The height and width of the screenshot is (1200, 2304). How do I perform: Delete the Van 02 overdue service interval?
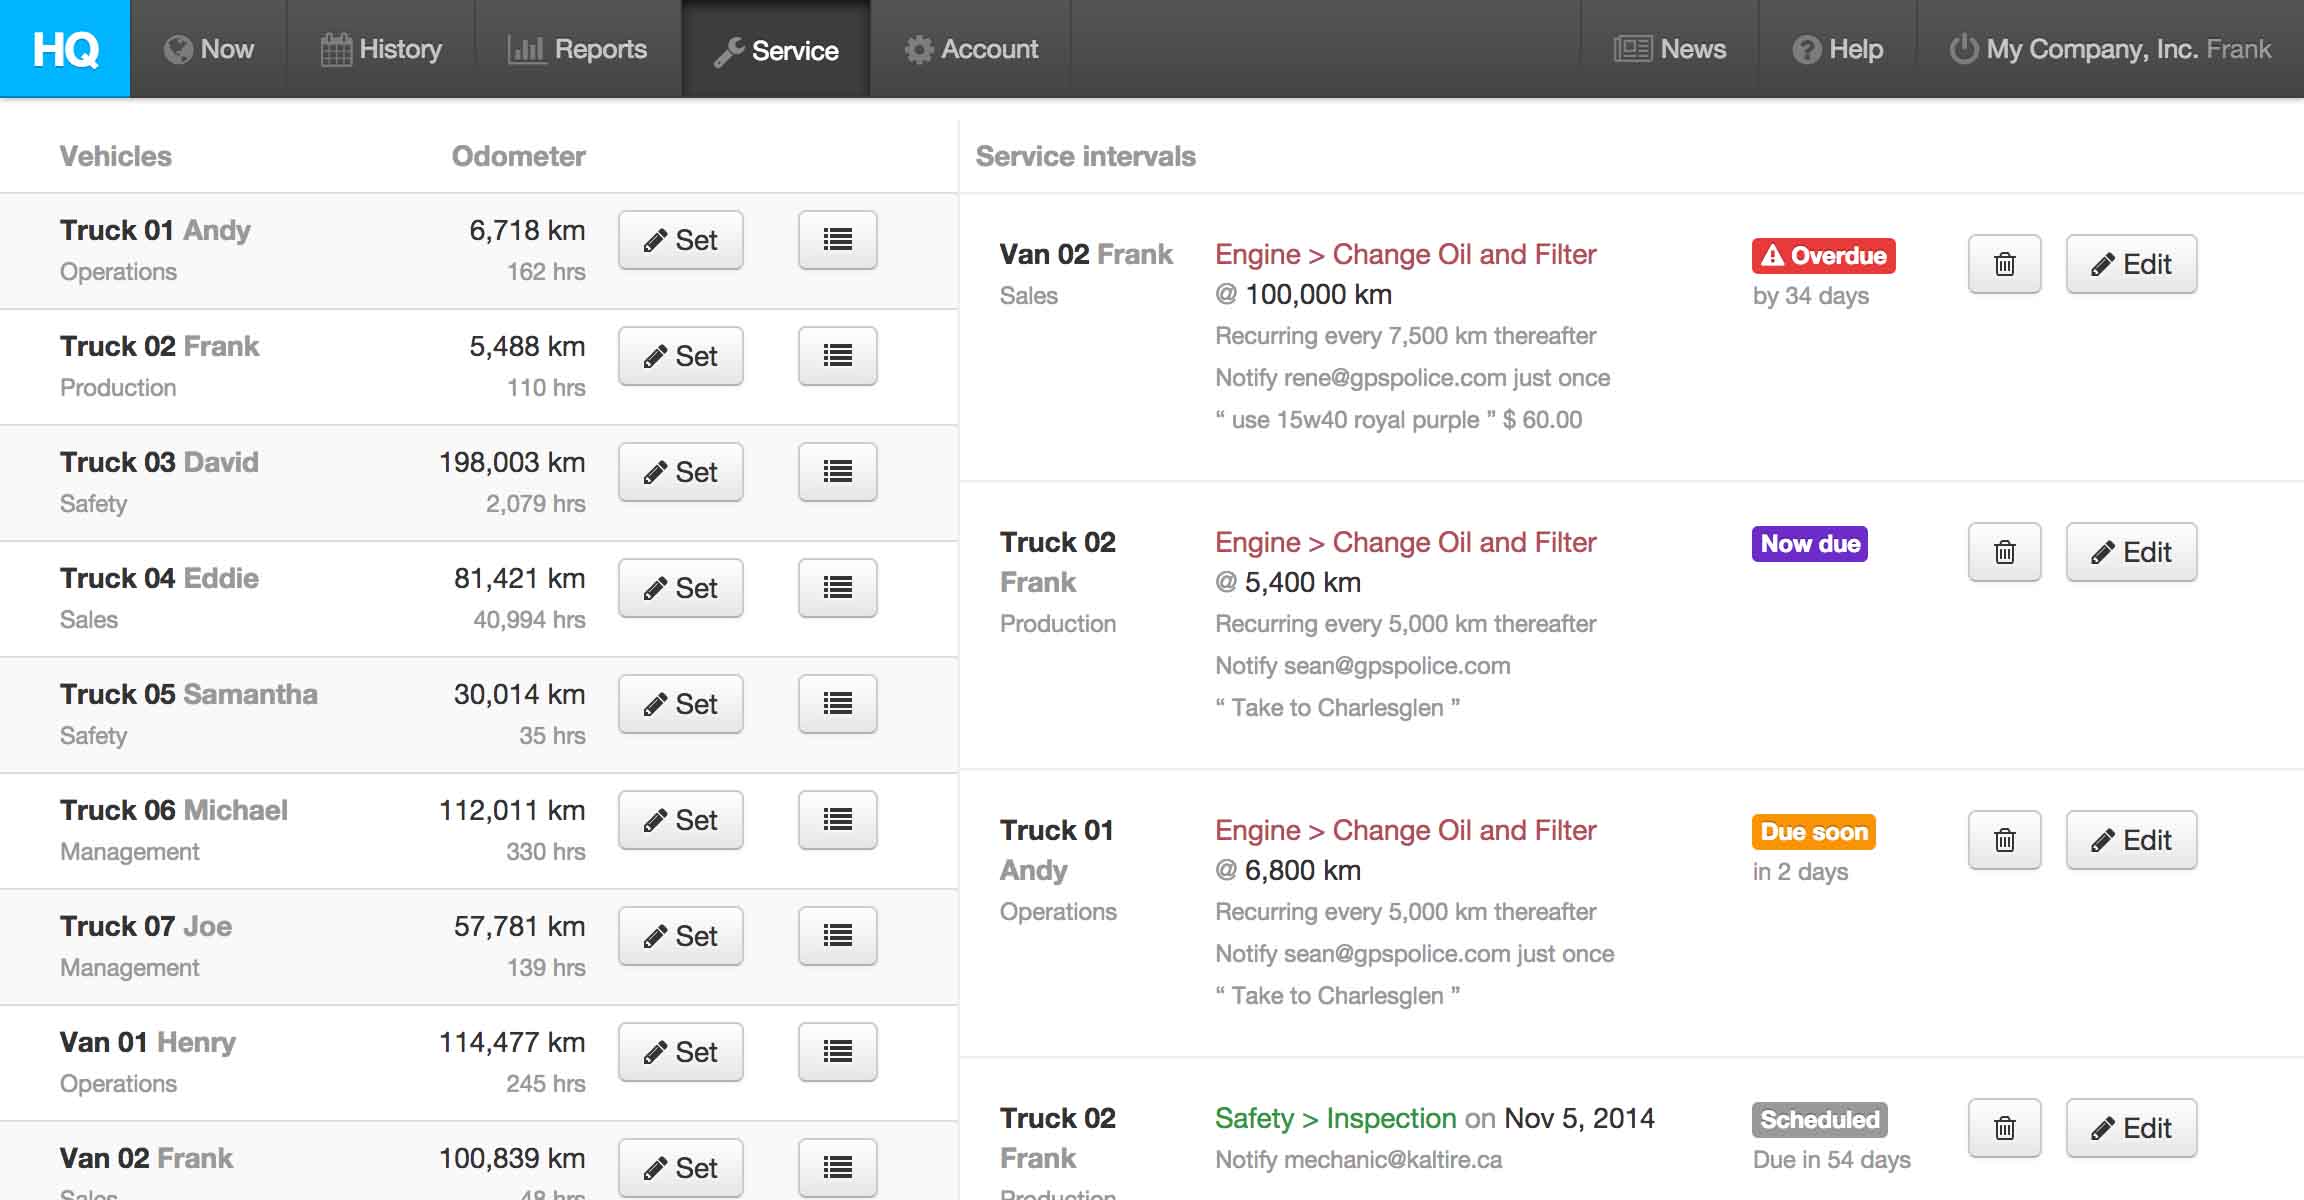(2004, 264)
